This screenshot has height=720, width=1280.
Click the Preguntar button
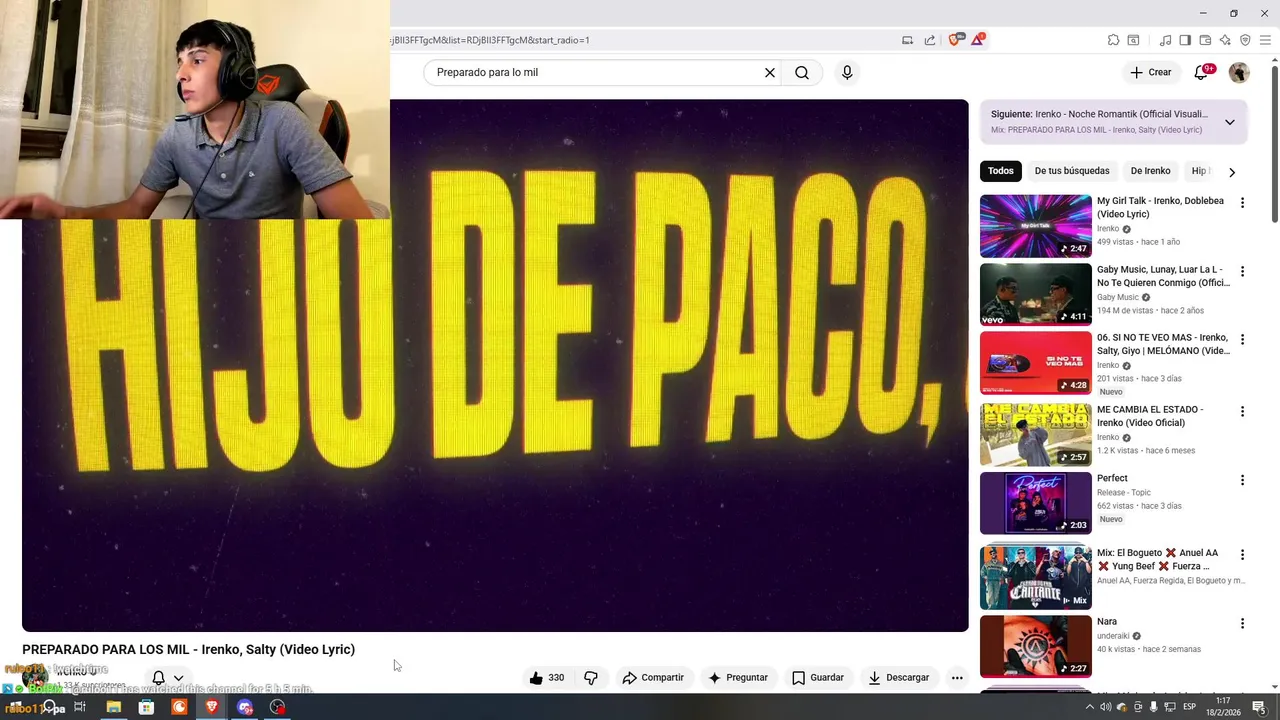tap(738, 677)
